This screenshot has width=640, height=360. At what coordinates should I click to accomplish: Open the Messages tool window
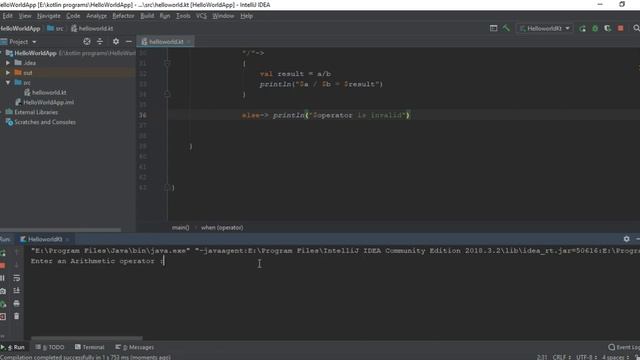(135, 347)
